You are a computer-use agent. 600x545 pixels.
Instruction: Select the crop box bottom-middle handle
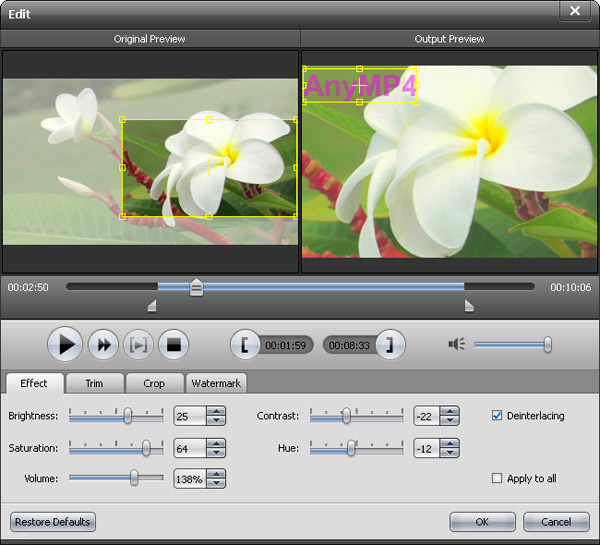(209, 217)
